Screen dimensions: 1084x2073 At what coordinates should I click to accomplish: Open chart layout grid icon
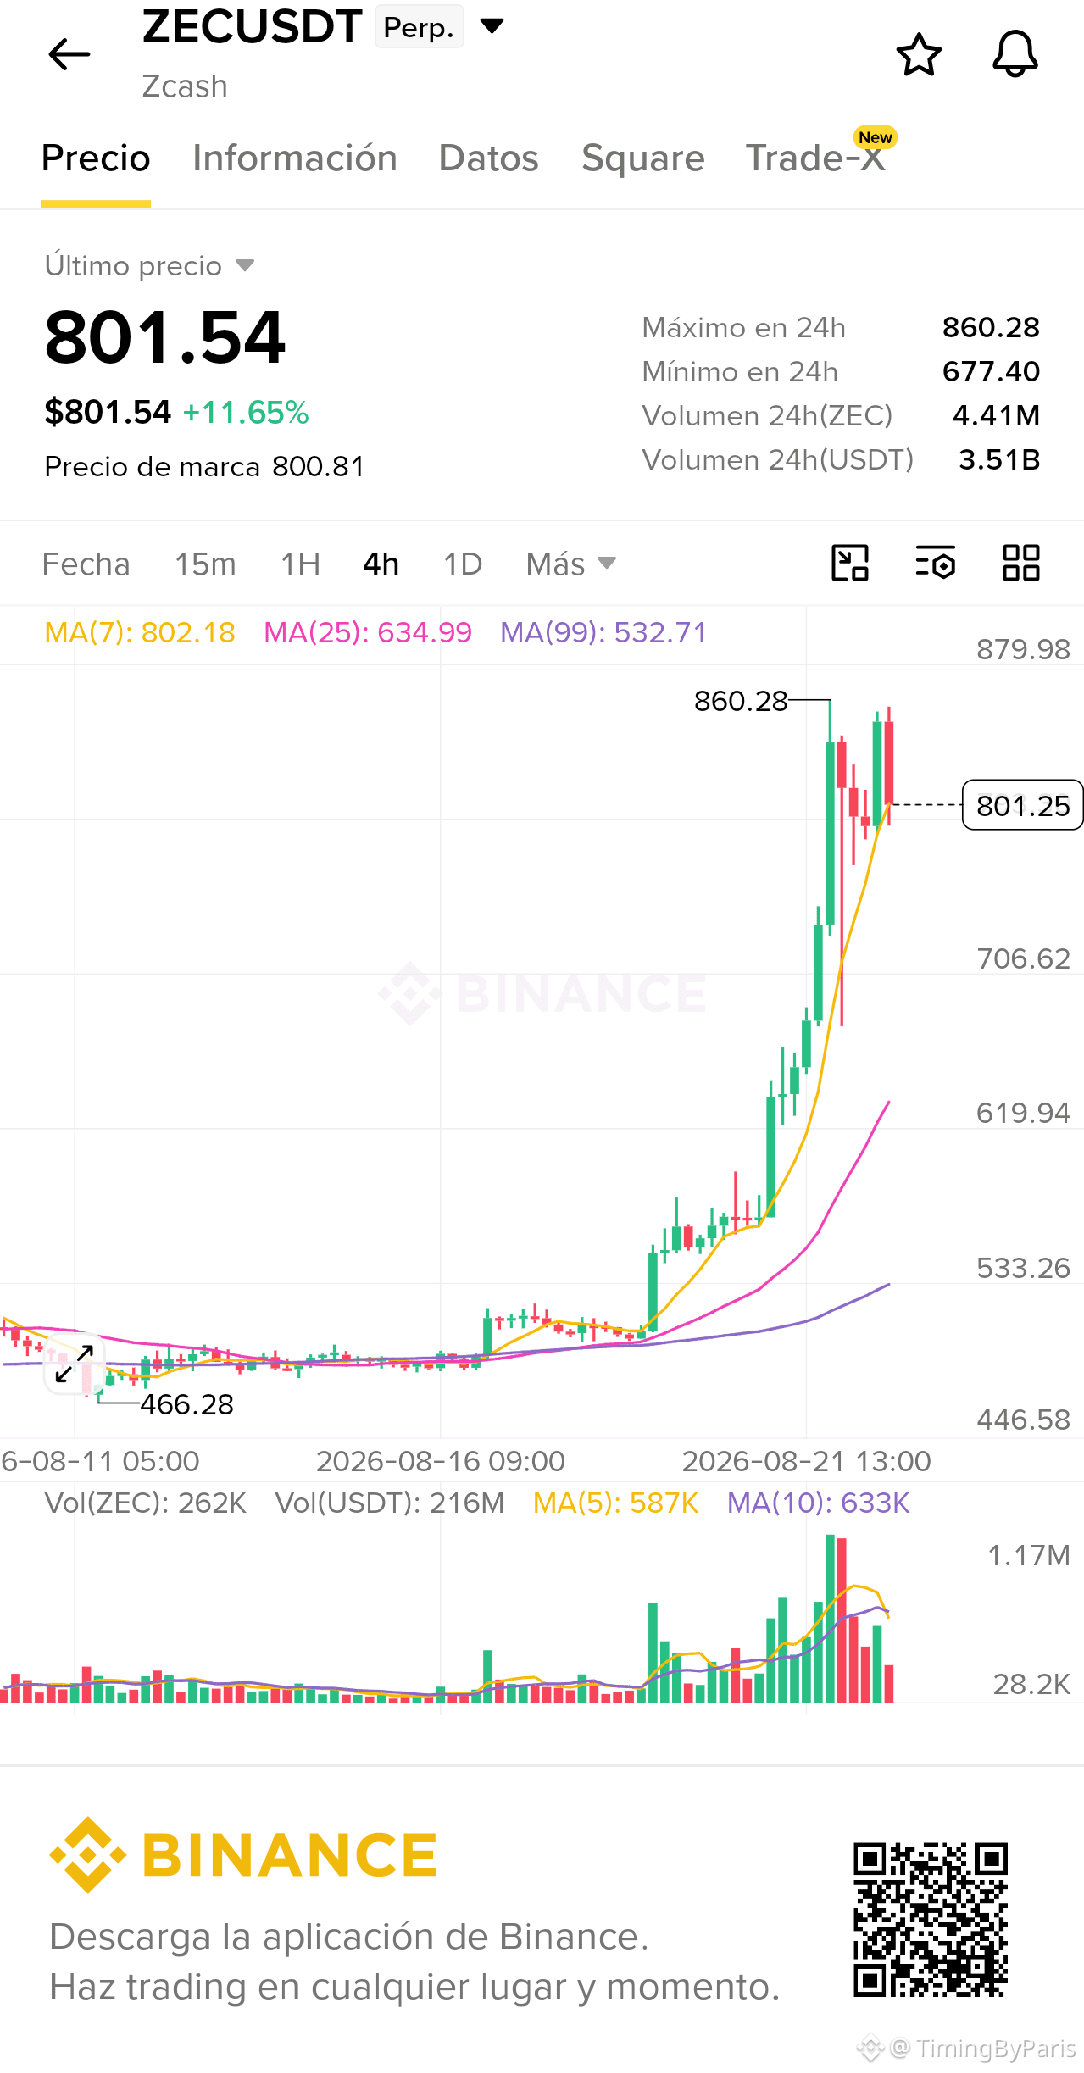click(x=1021, y=563)
